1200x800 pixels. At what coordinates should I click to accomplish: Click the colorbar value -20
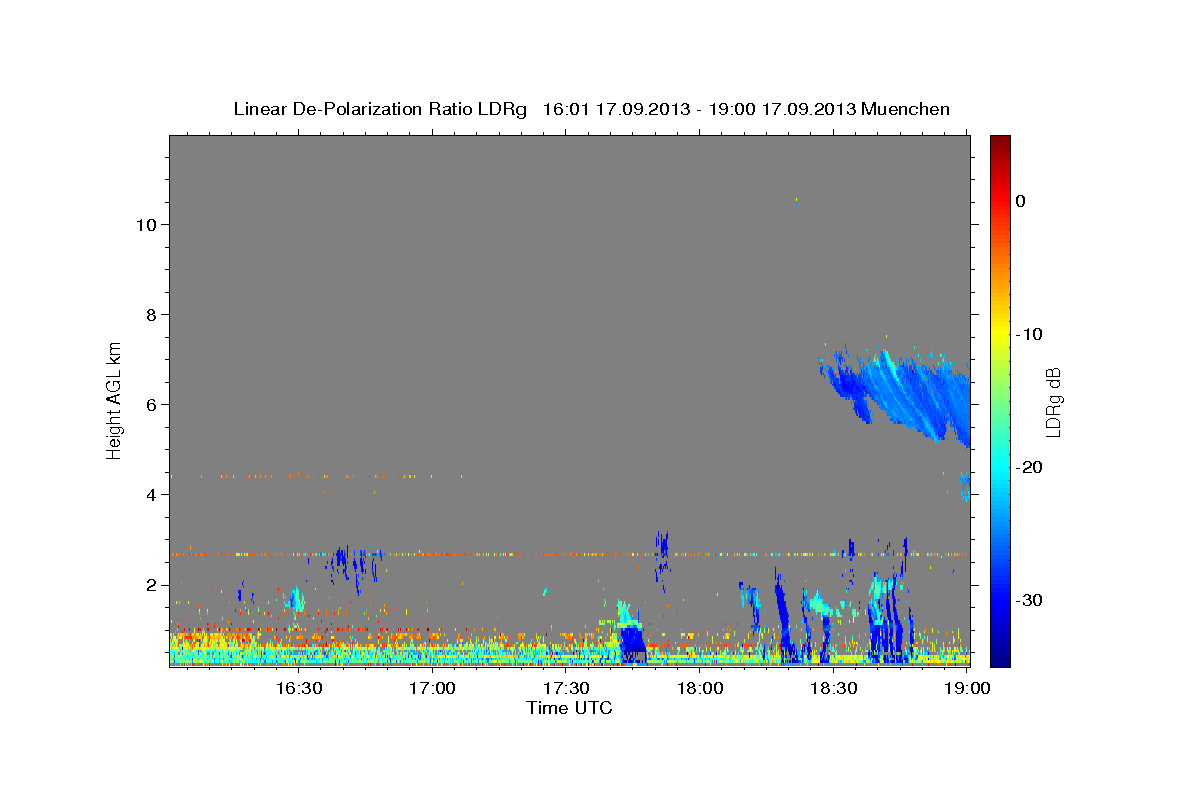1030,467
